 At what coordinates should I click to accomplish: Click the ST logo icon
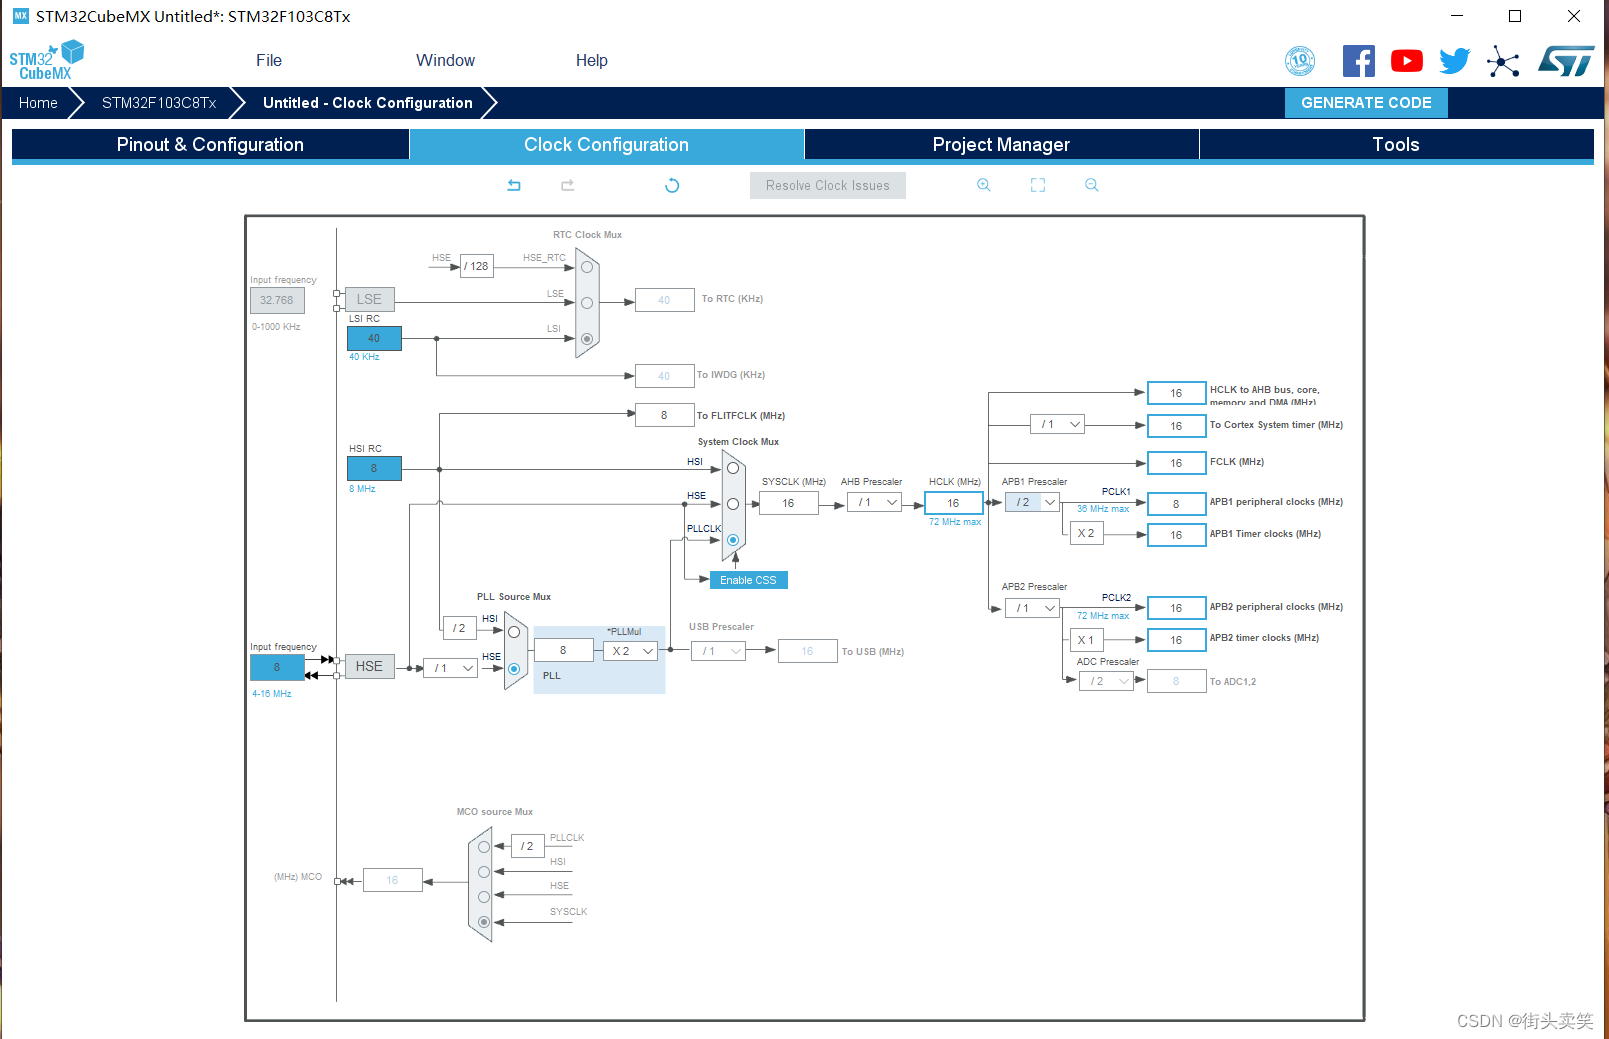point(1567,61)
